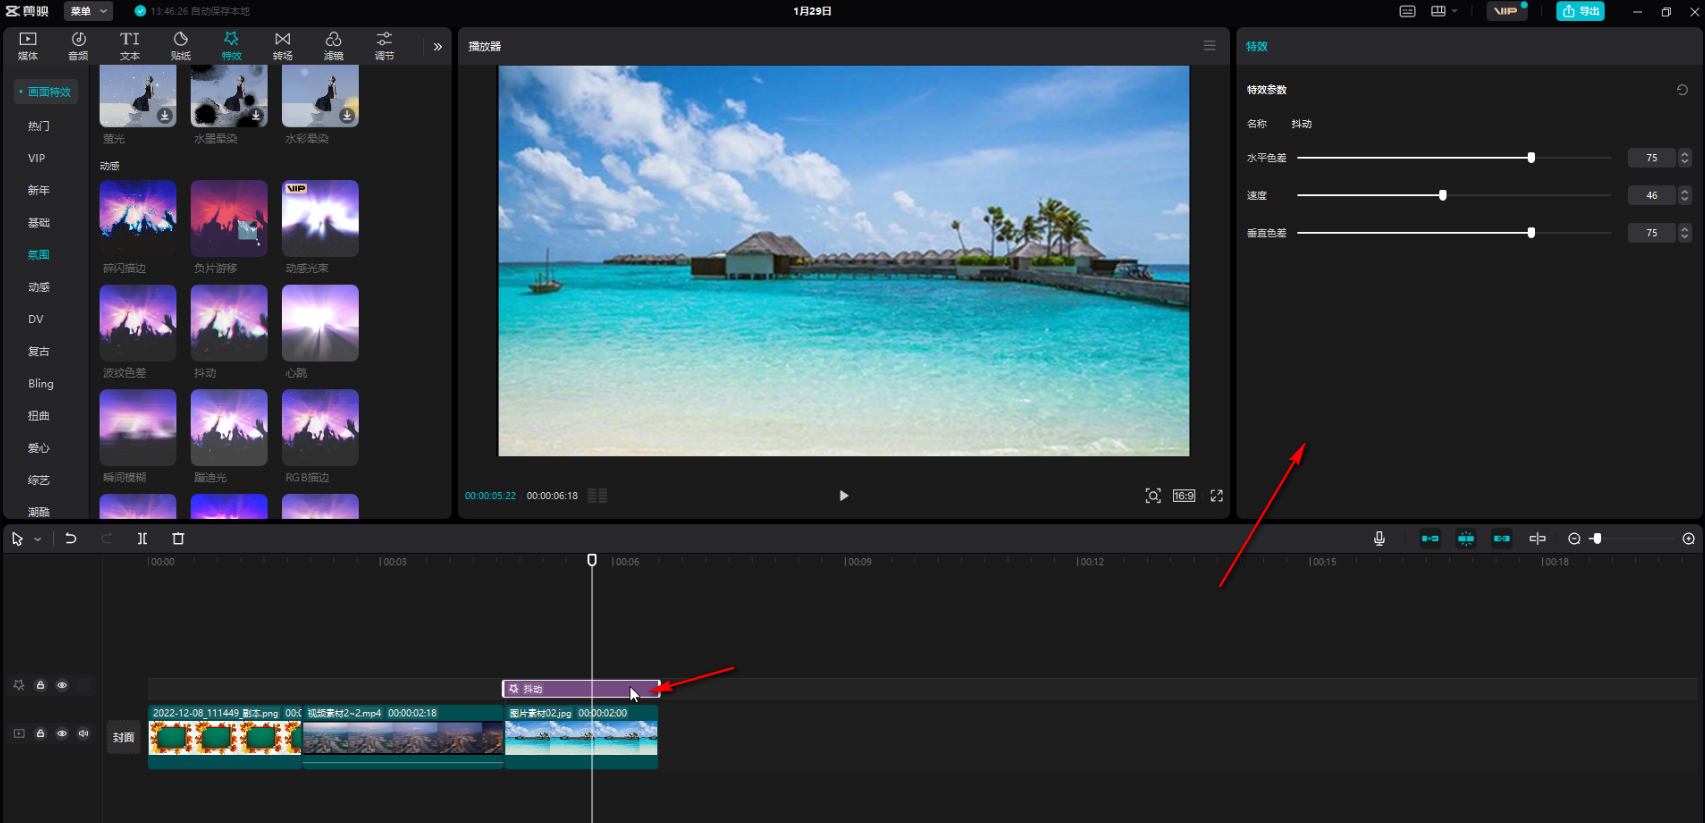Open fullscreen preview in the player

[x=1216, y=496]
